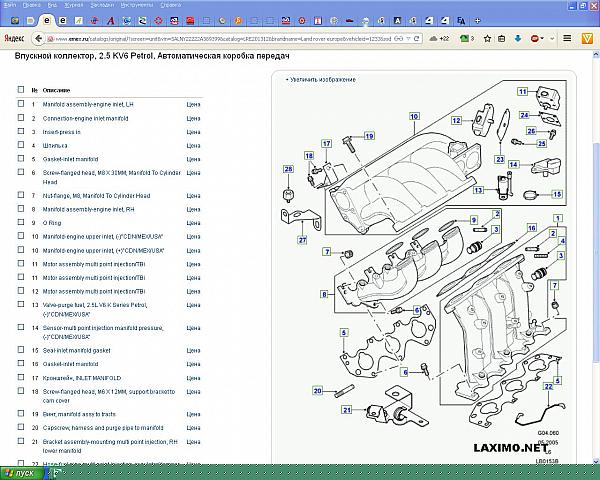Switch to the EA favicon tab

(461, 21)
